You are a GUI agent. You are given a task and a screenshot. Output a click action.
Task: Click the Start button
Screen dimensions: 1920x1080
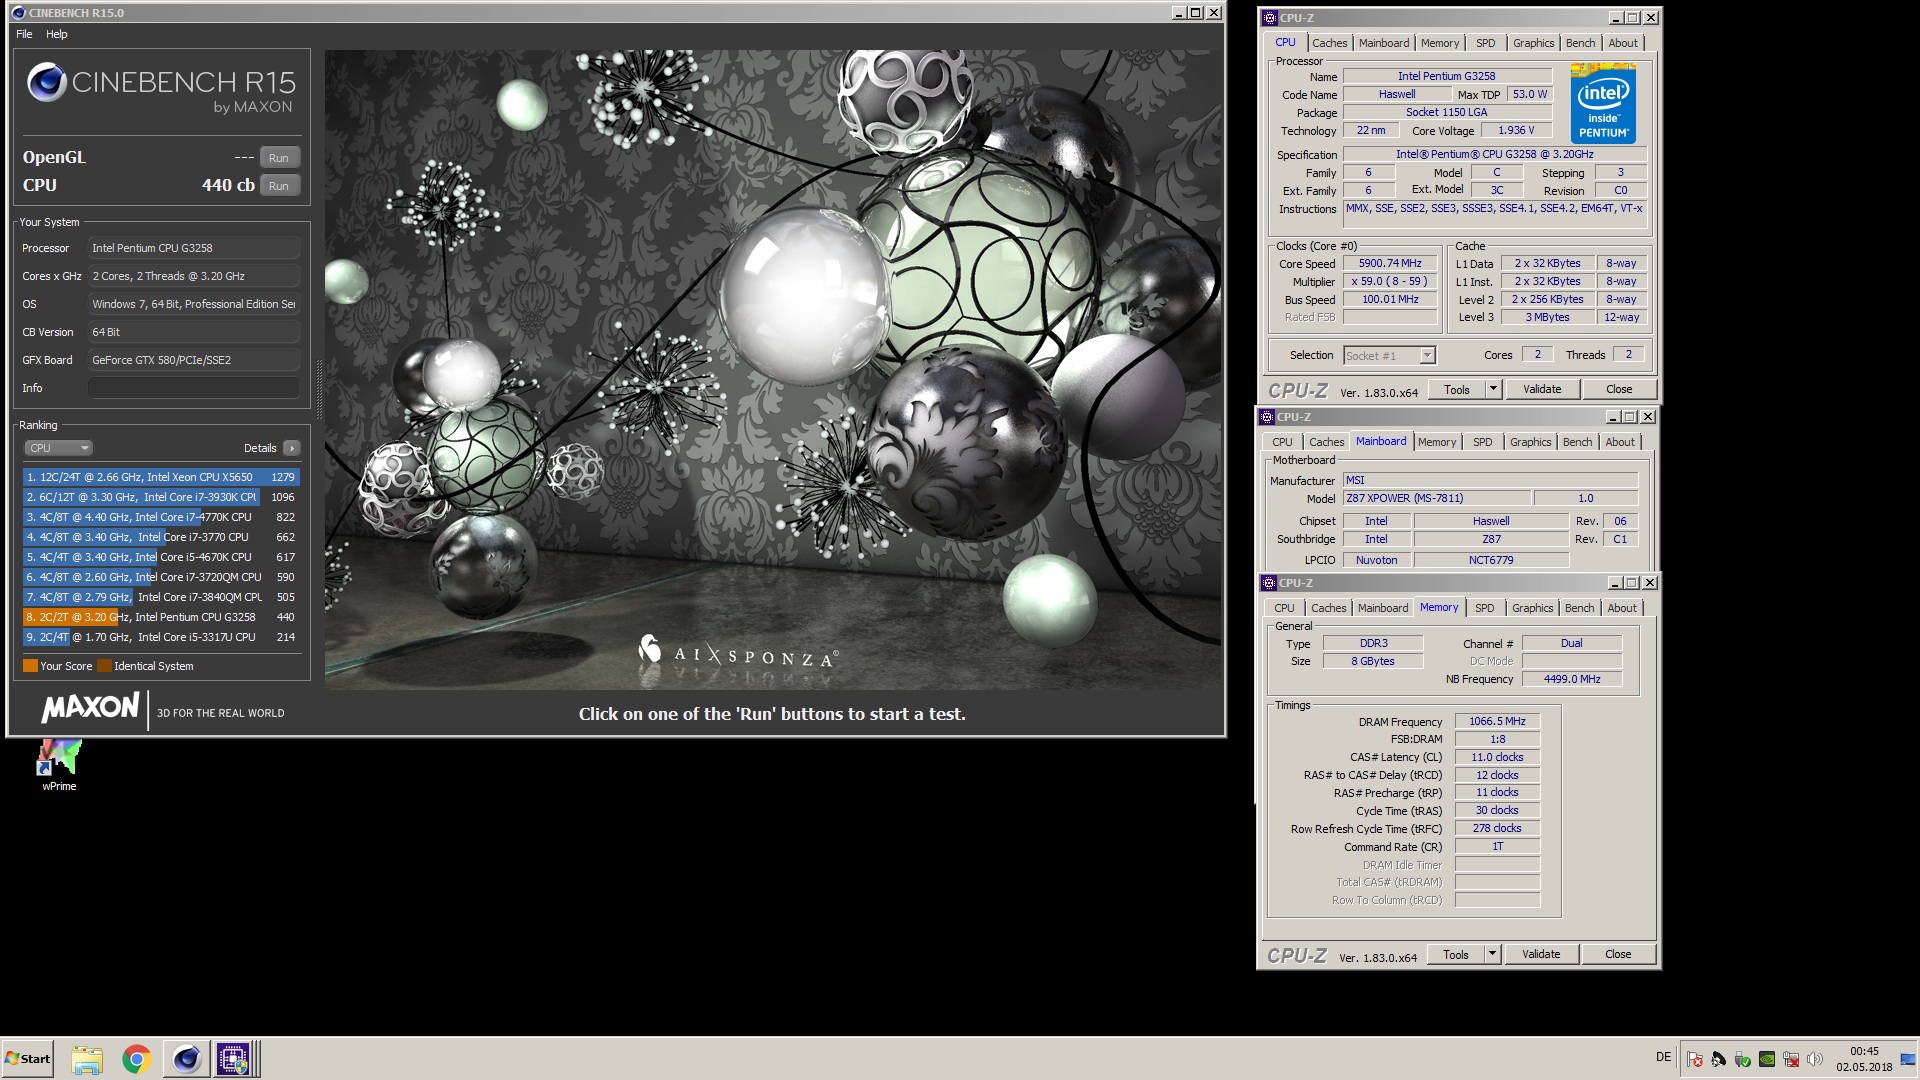tap(27, 1059)
